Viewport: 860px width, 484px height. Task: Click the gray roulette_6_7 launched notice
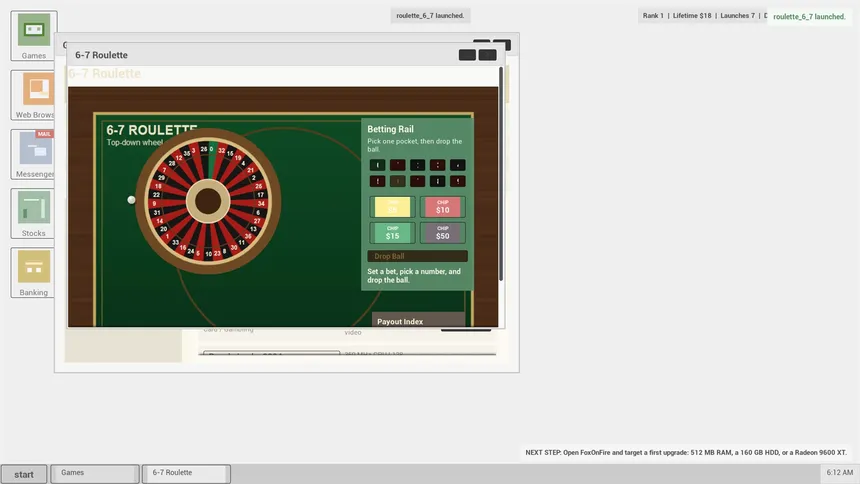click(x=430, y=15)
